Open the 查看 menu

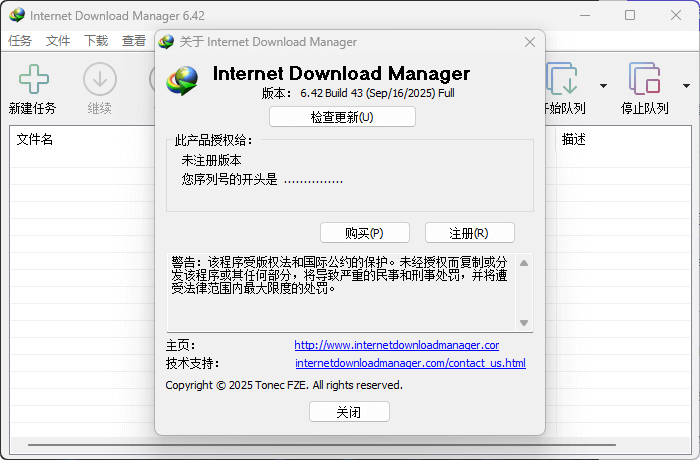(134, 41)
